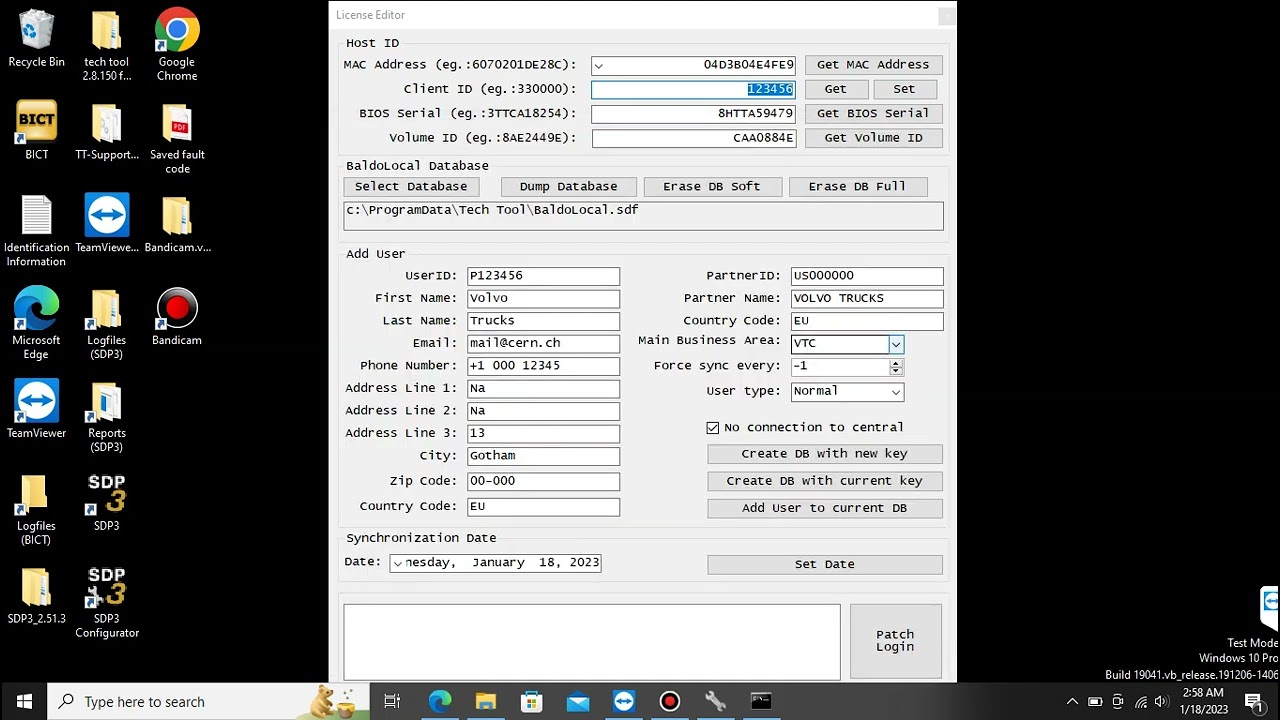Open the Reports (SDP3) folder
This screenshot has height=720, width=1280.
107,417
